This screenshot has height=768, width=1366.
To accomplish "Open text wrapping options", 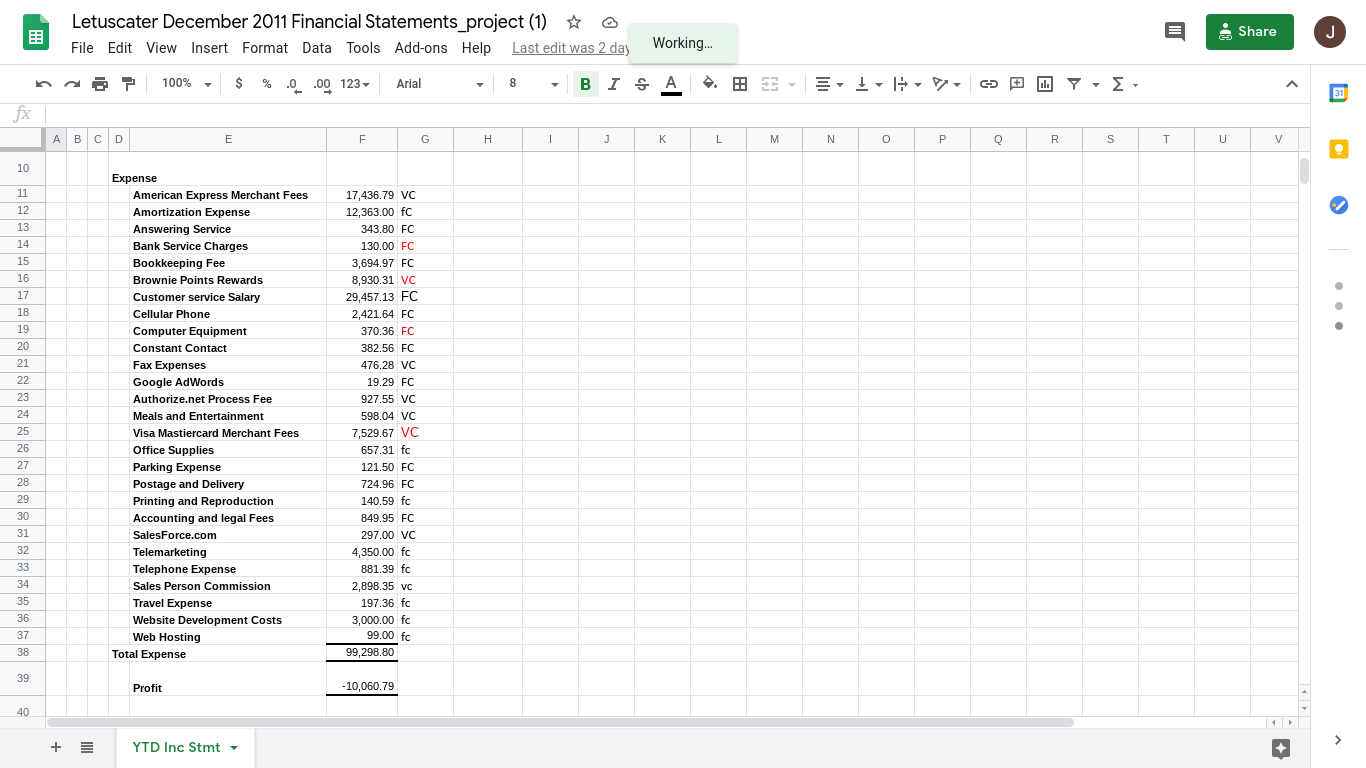I will [x=907, y=84].
